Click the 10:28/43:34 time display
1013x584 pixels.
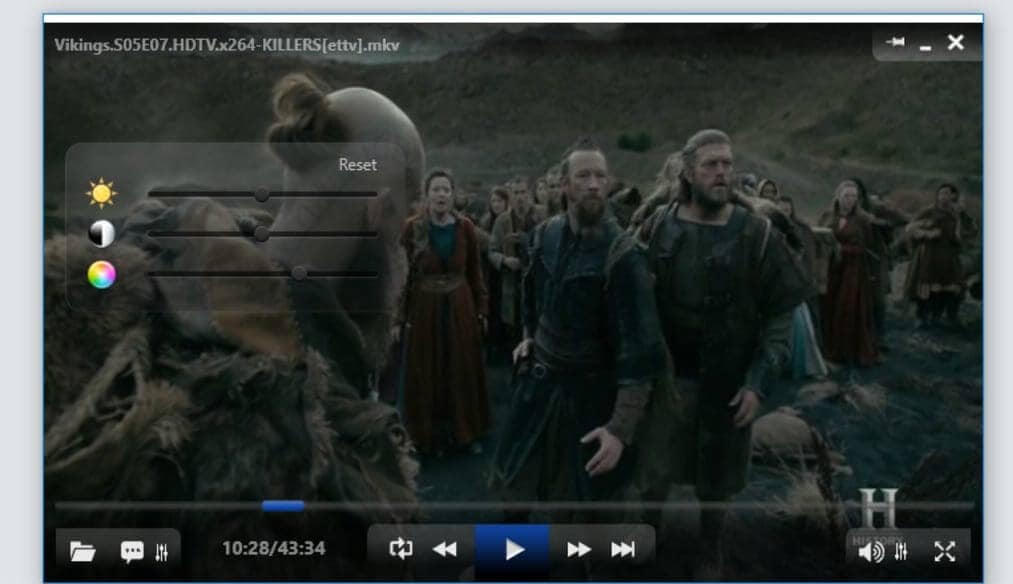(274, 548)
